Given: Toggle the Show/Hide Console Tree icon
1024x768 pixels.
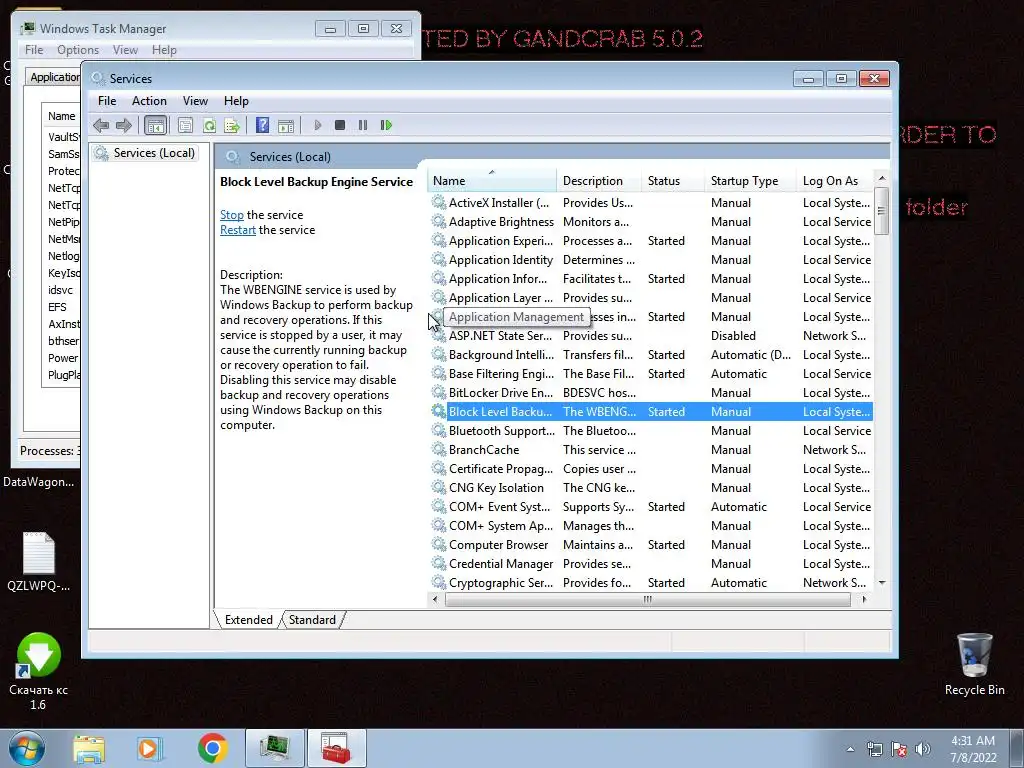Looking at the screenshot, I should (x=155, y=125).
